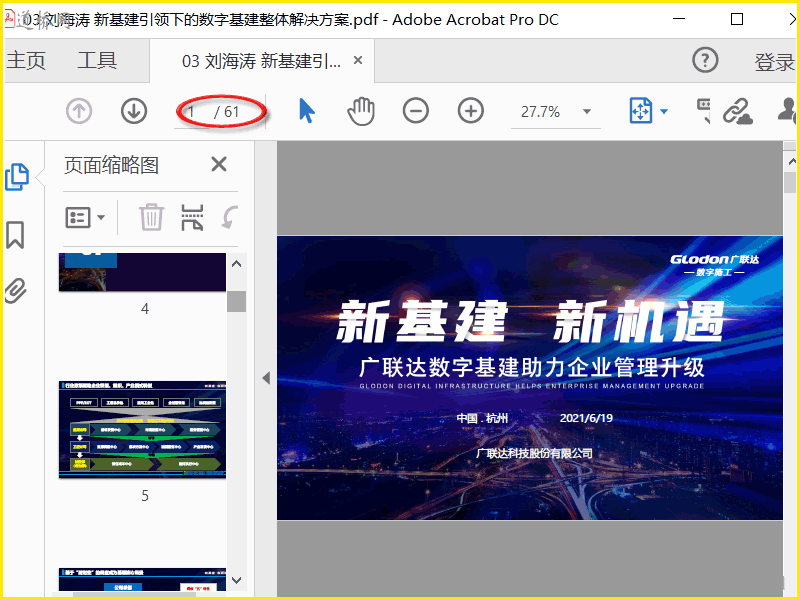Click 广联达科技股份有限公司 text

click(x=534, y=453)
